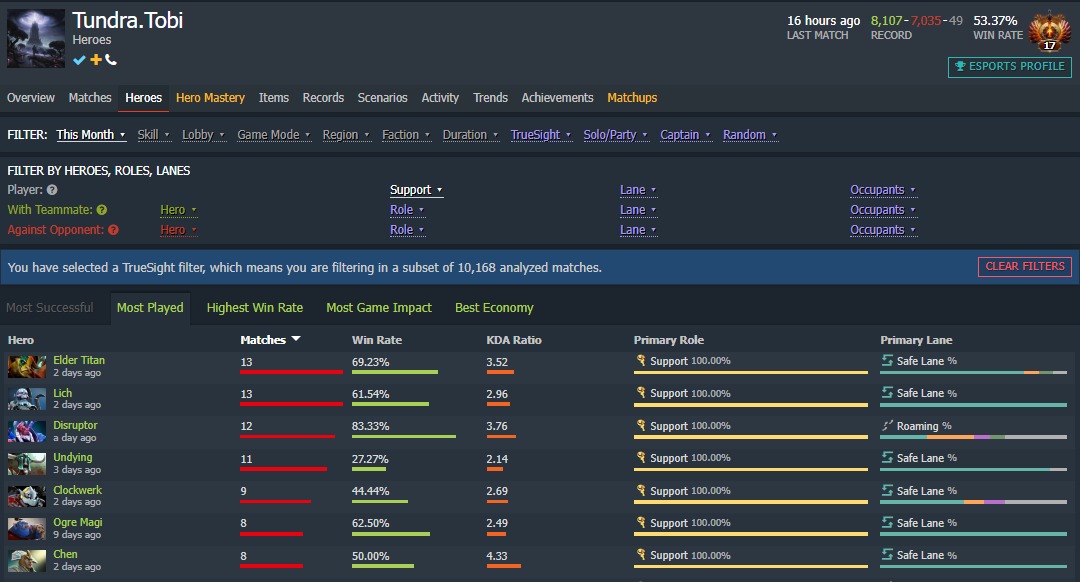Switch to the Hero Mastery tab
Screen dimensions: 1080x582
pos(210,98)
